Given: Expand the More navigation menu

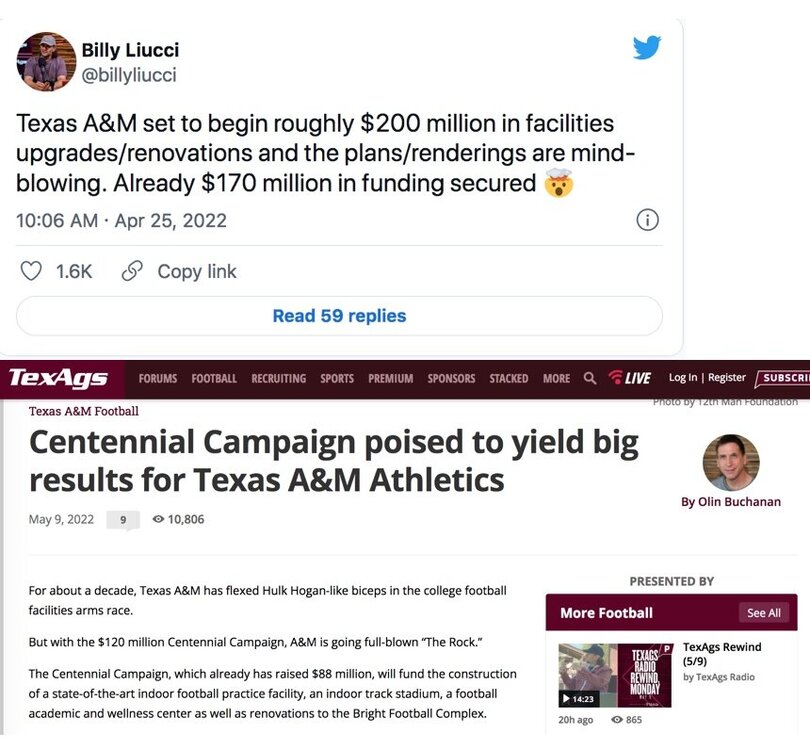Looking at the screenshot, I should point(556,379).
